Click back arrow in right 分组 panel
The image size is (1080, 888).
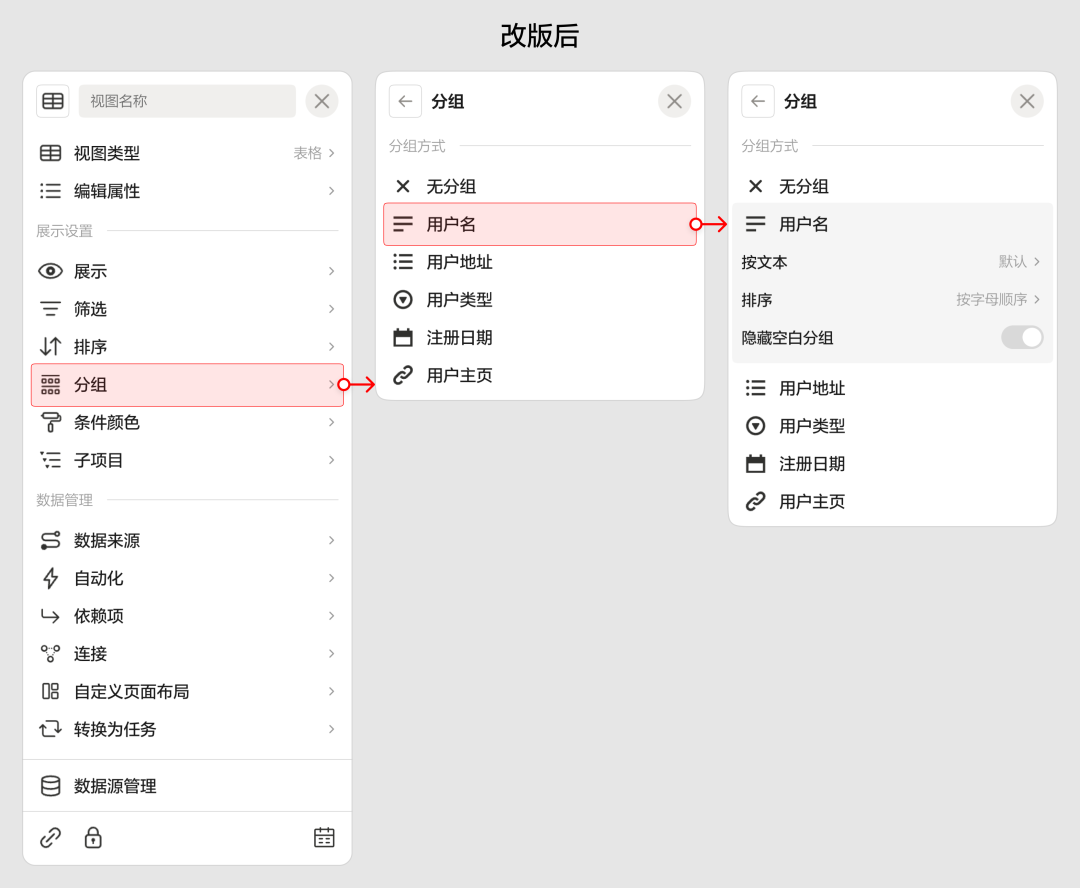tap(758, 101)
